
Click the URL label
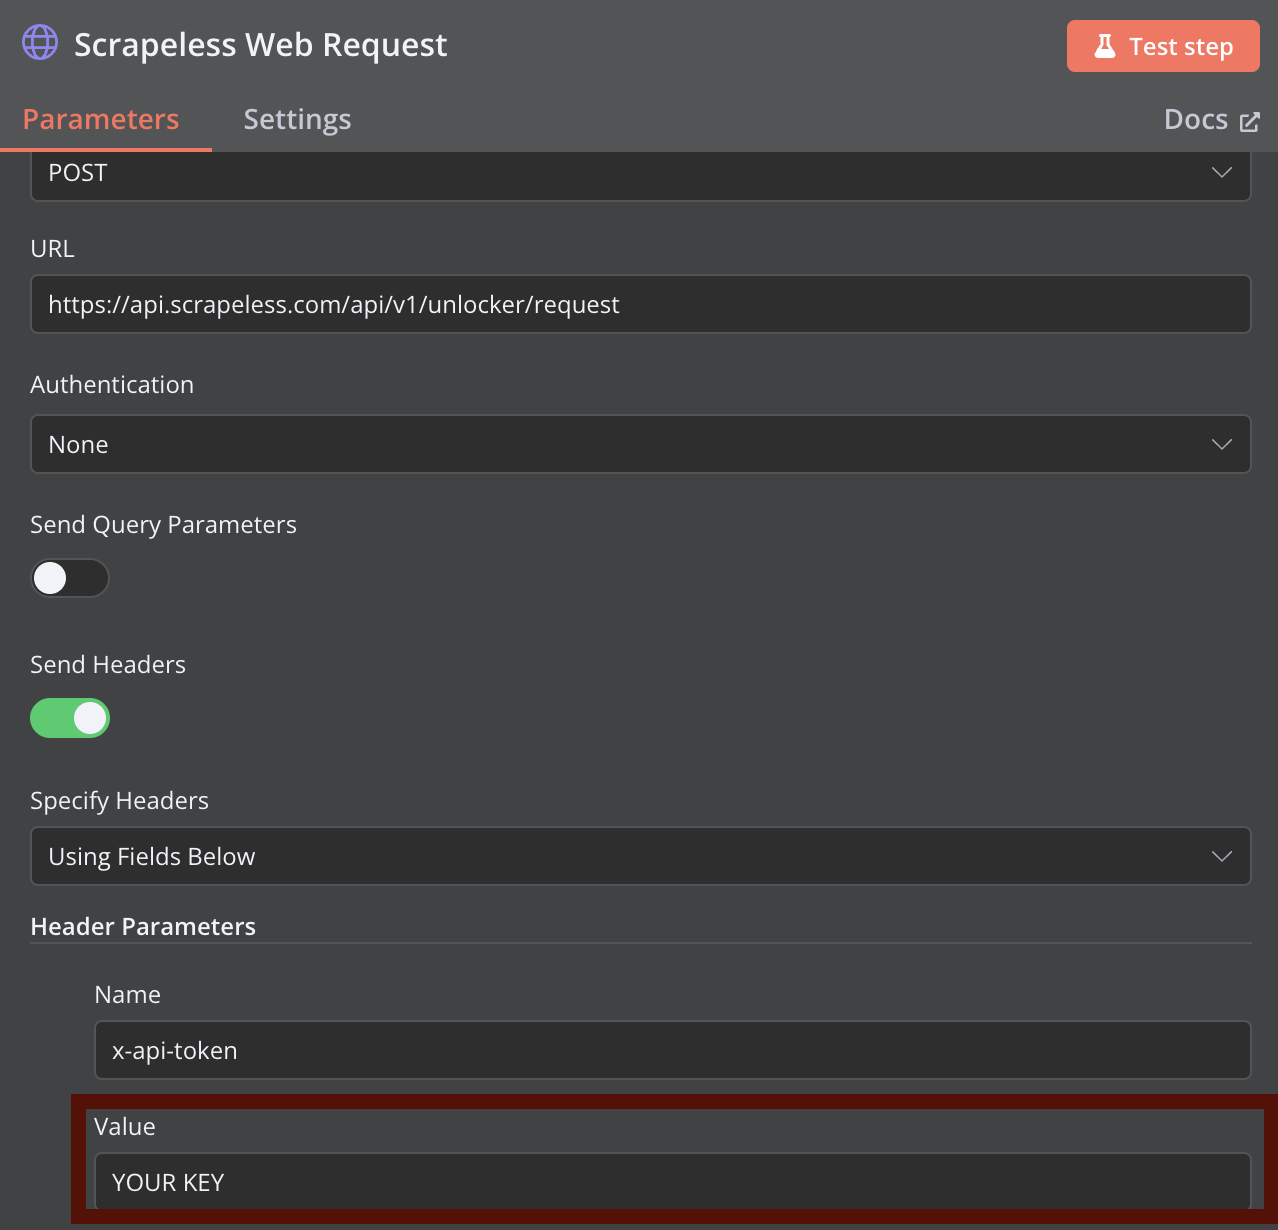(53, 249)
